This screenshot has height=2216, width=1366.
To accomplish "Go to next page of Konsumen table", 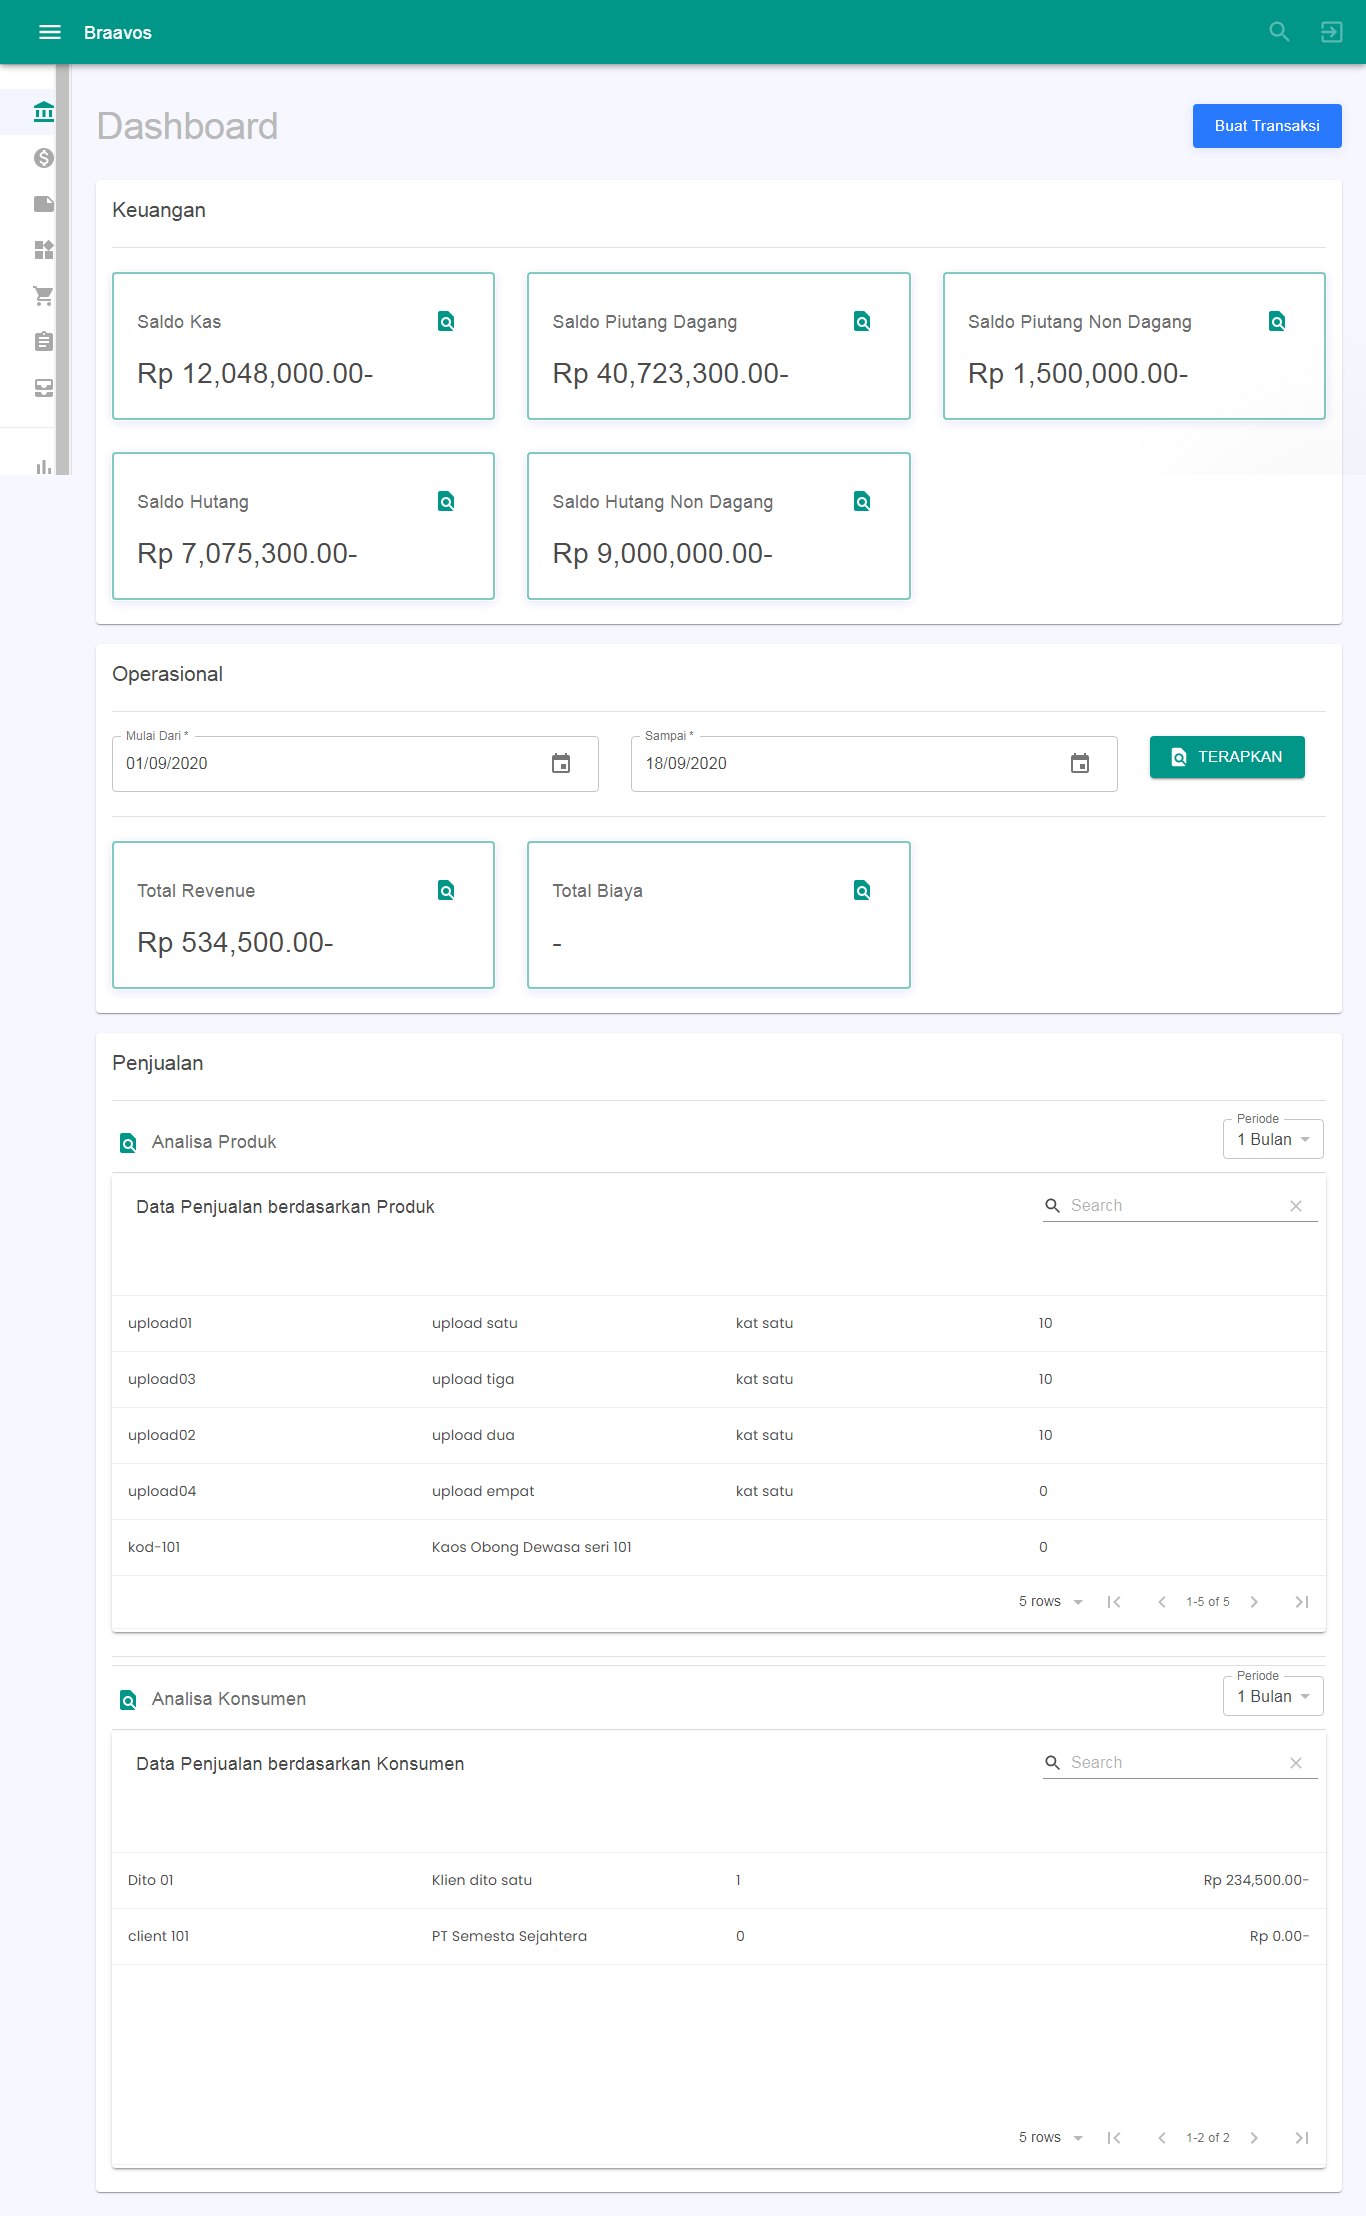I will coord(1254,2138).
